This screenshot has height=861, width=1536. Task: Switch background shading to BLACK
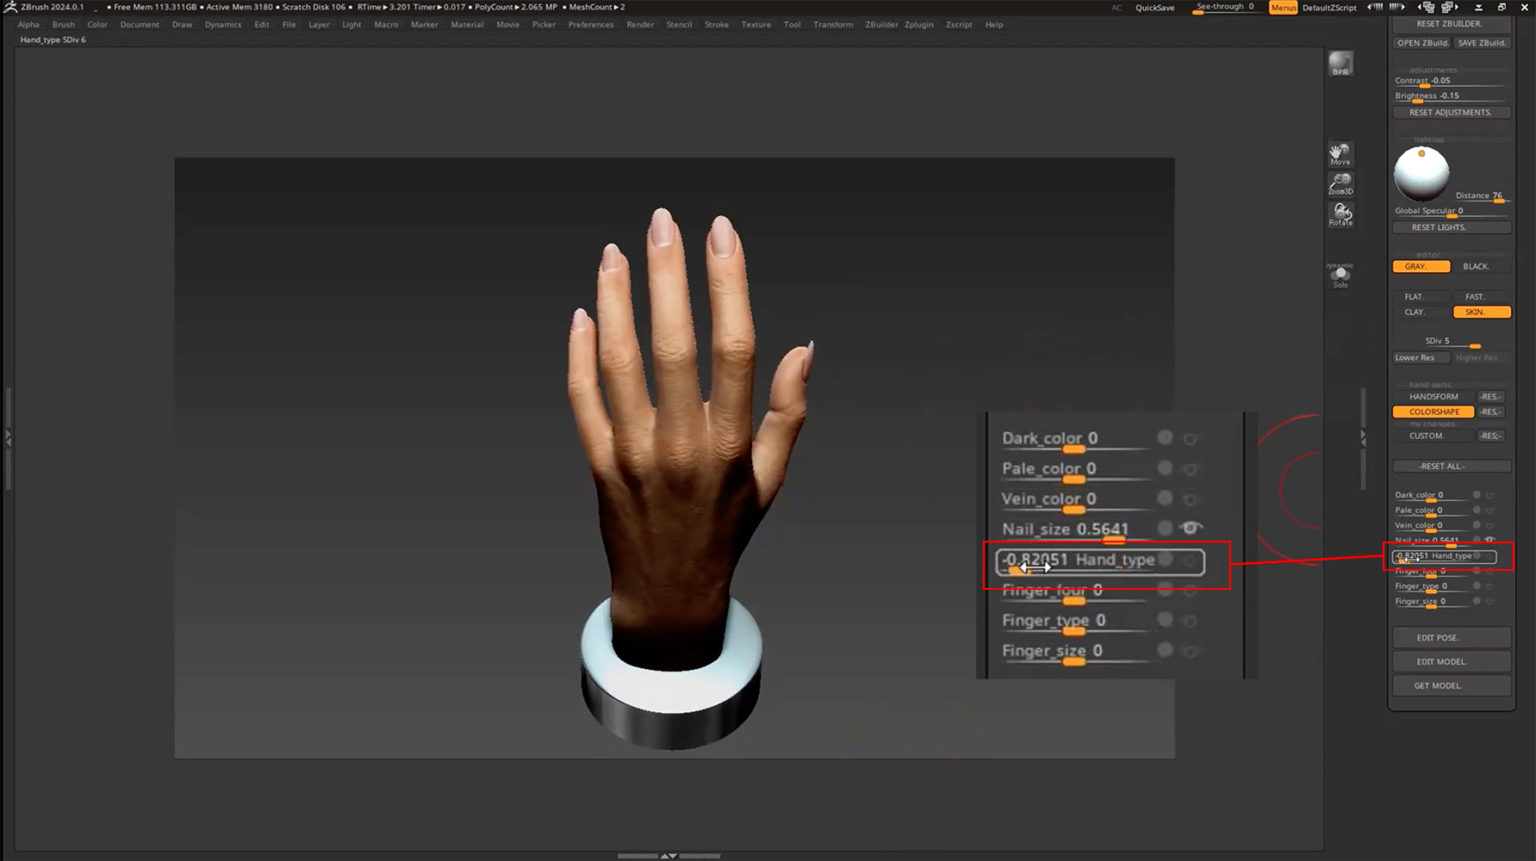click(x=1477, y=266)
